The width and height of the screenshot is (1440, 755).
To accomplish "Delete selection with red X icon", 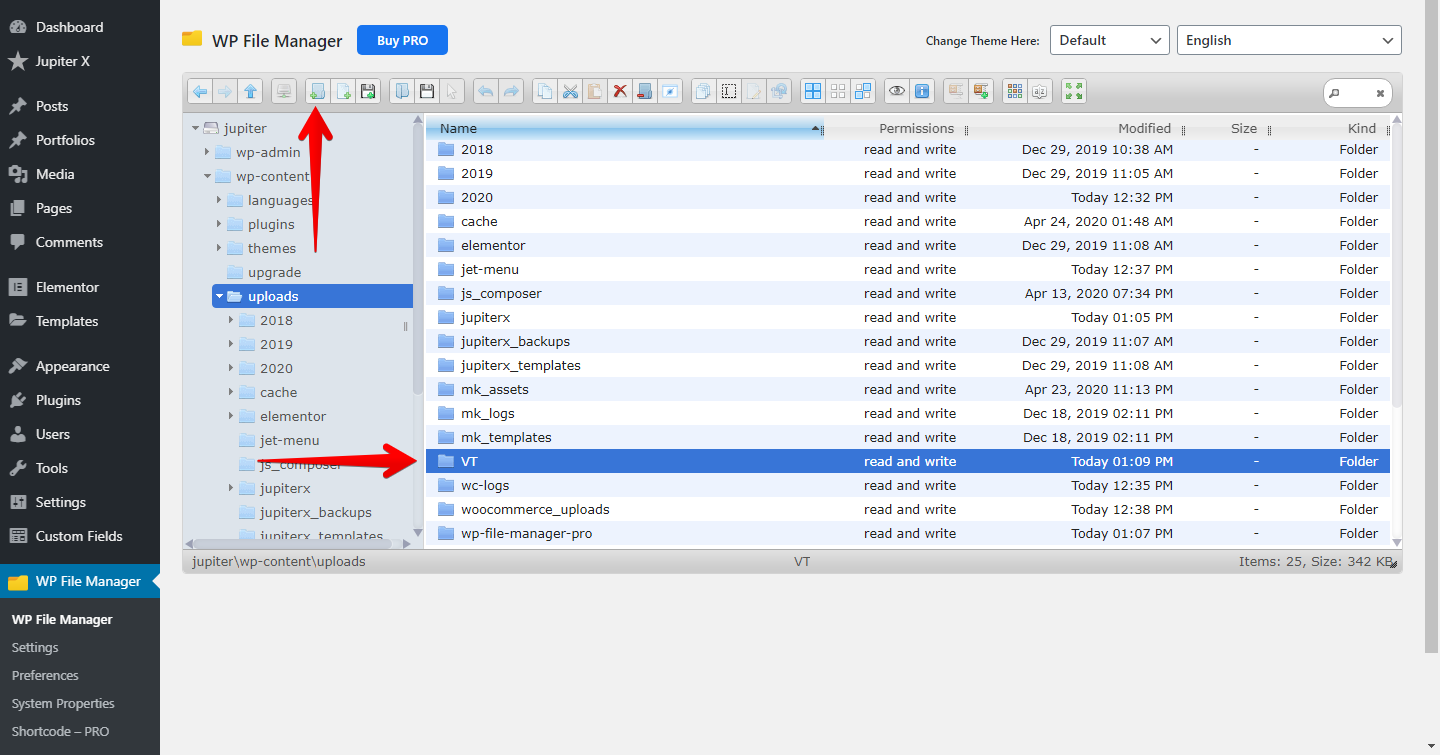I will click(620, 91).
